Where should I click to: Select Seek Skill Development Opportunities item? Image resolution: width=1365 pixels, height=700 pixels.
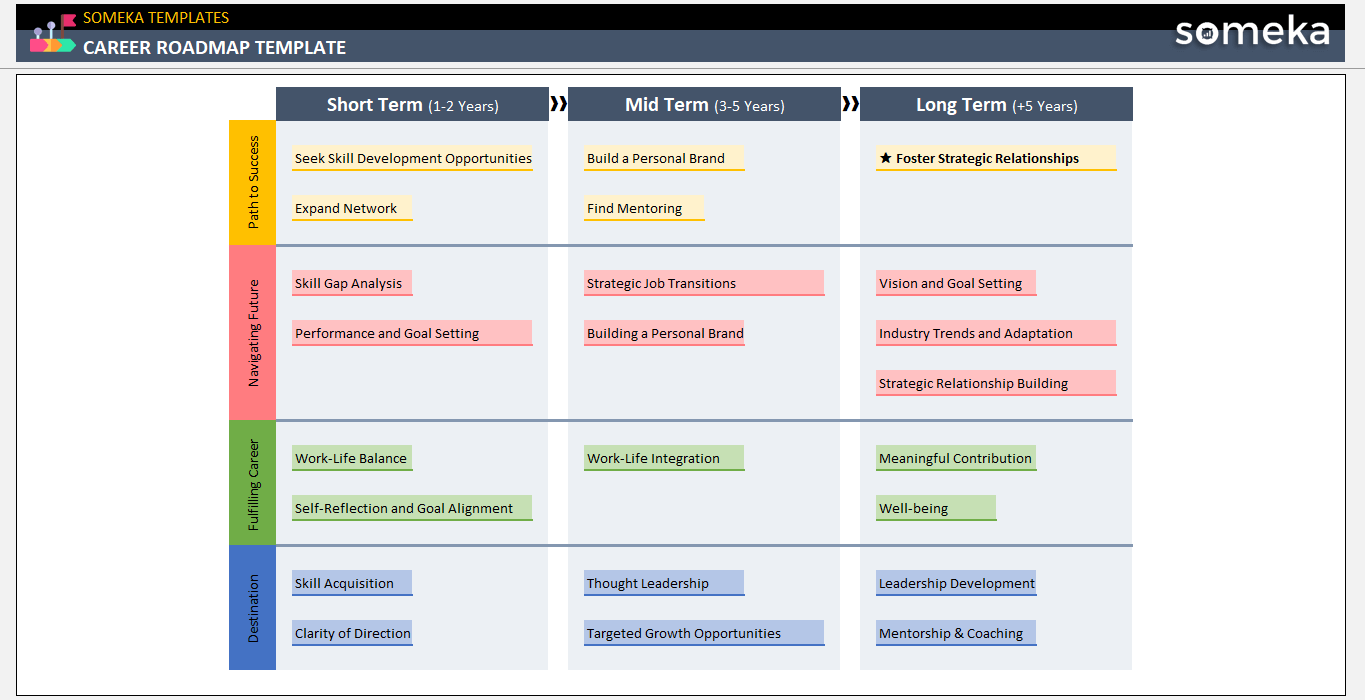pyautogui.click(x=412, y=158)
